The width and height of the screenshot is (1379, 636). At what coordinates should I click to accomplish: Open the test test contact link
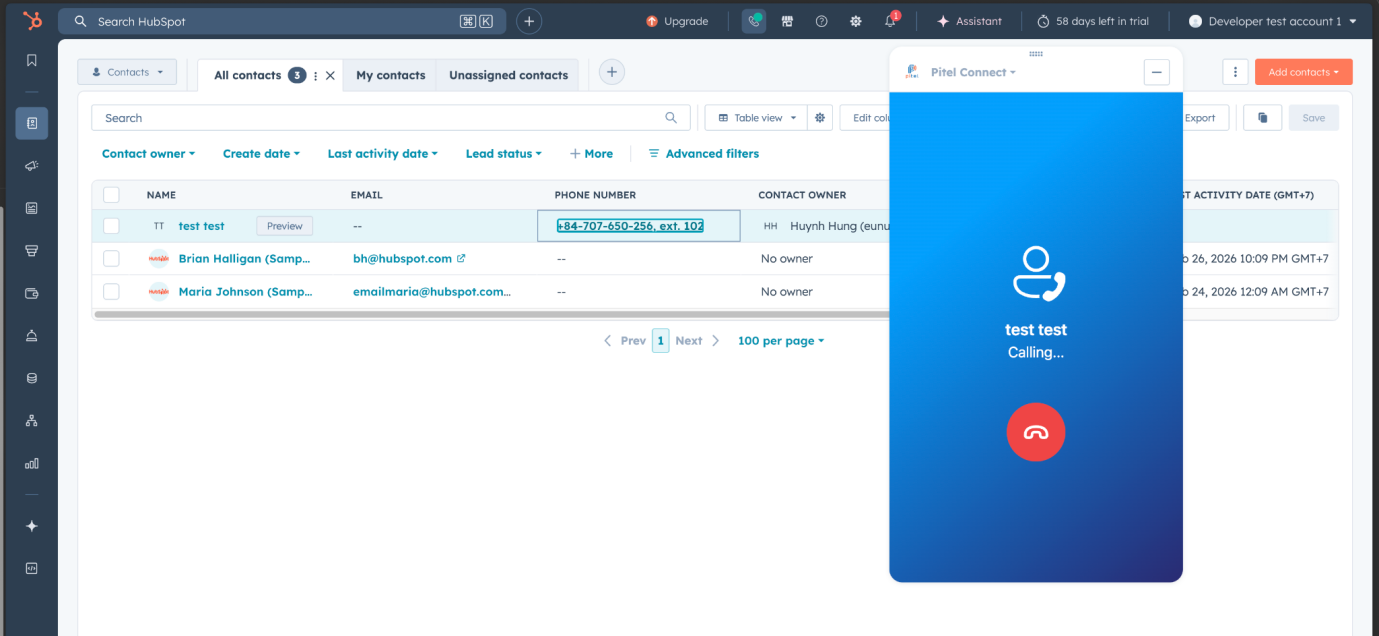click(201, 226)
